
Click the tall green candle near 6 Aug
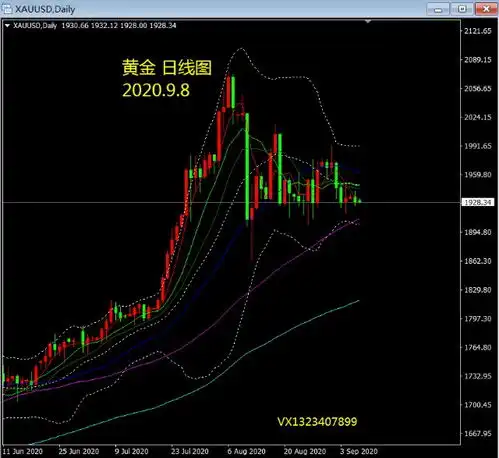tap(247, 166)
